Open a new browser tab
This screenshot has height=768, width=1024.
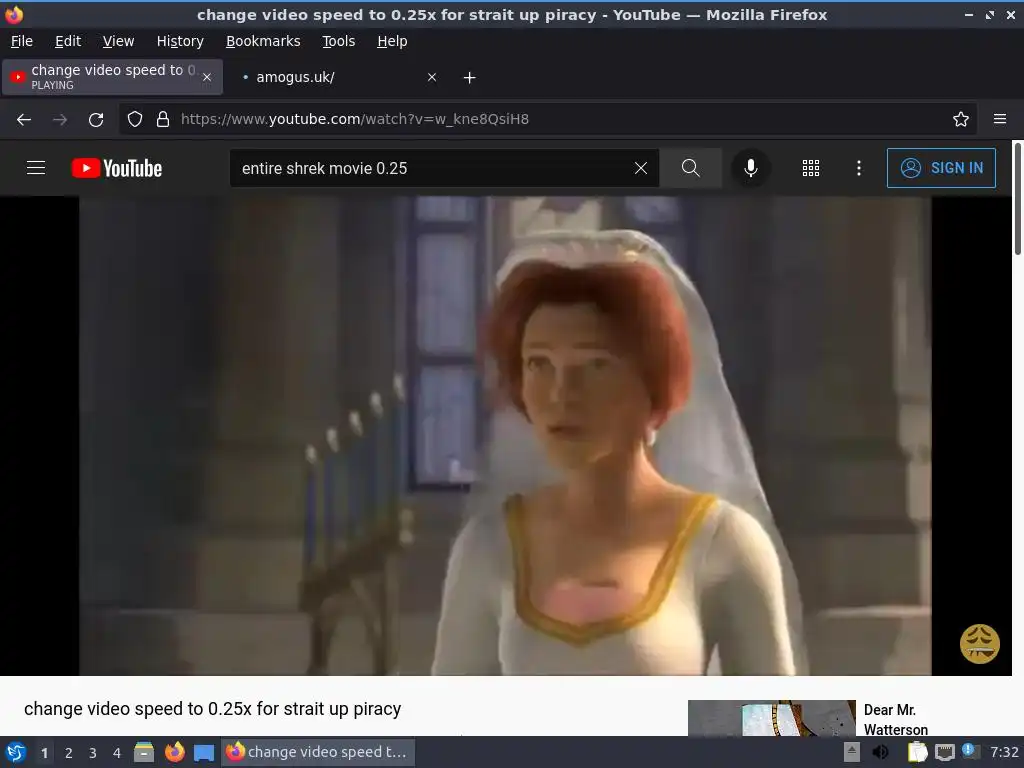469,78
